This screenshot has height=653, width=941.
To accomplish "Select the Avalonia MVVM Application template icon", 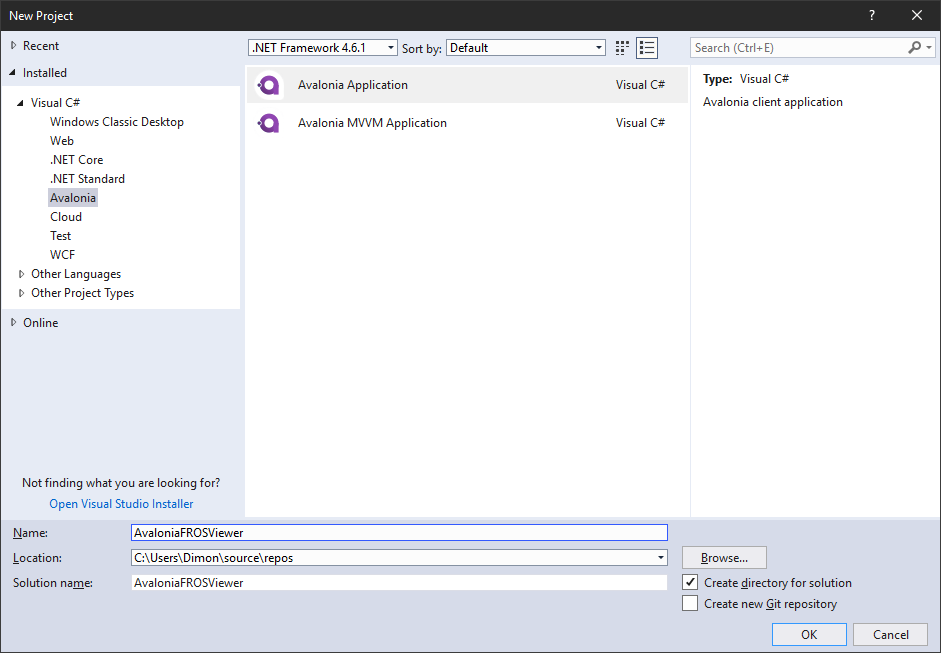I will [268, 122].
